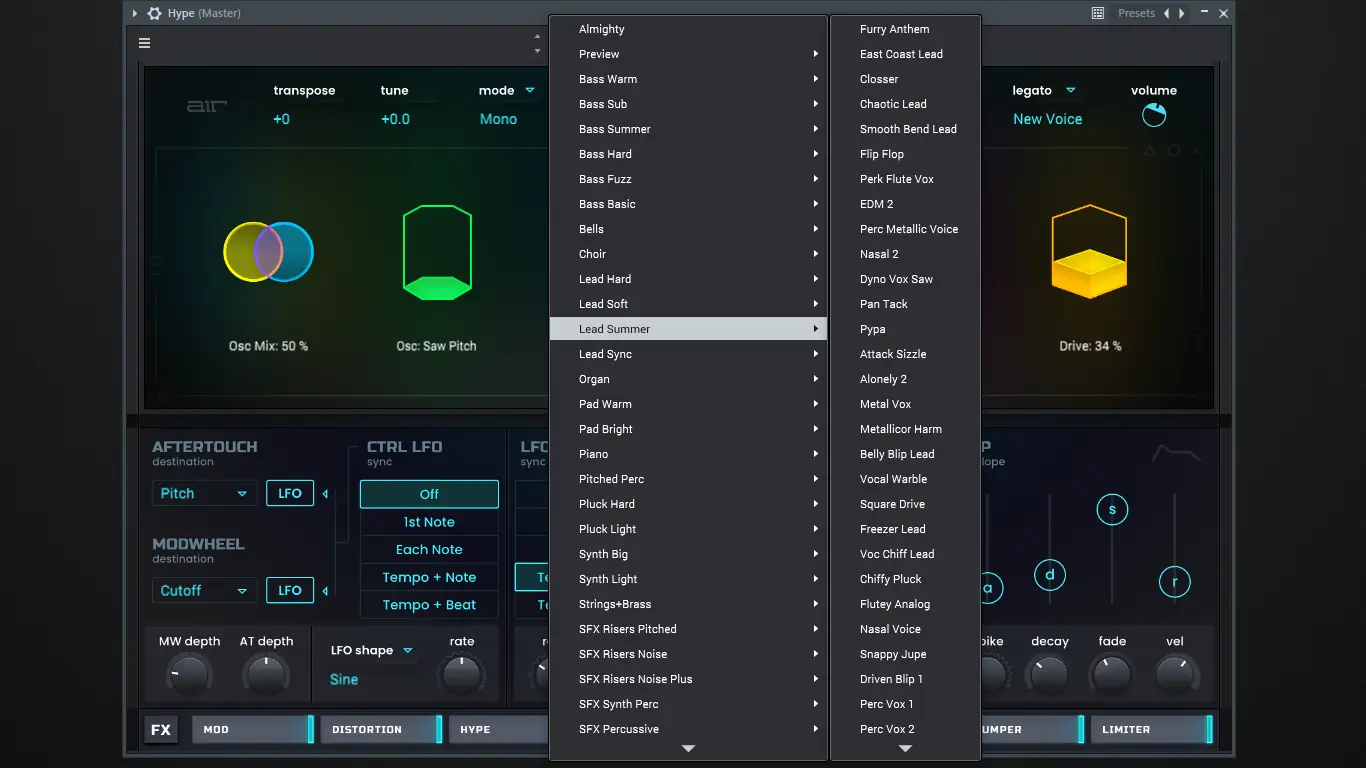Click the small arrow beside Aftertouch LFO
This screenshot has height=768, width=1366.
click(325, 494)
